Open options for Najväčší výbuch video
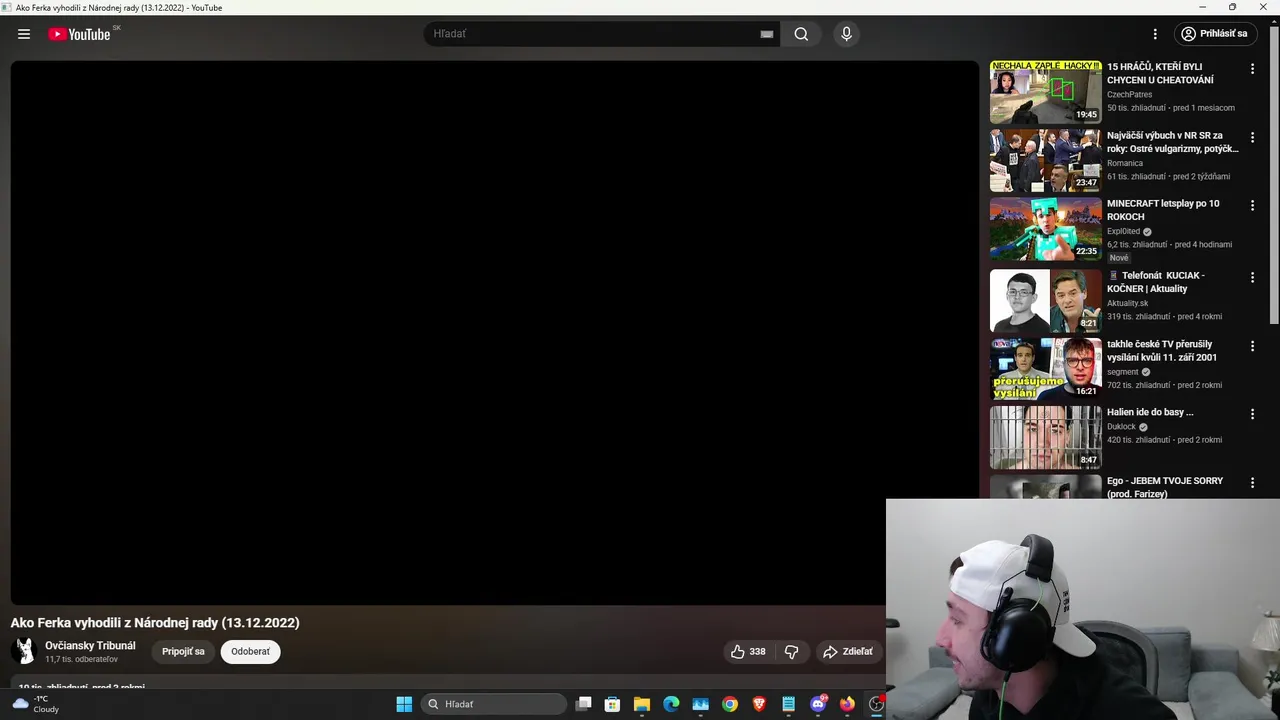The height and width of the screenshot is (720, 1280). coord(1252,137)
